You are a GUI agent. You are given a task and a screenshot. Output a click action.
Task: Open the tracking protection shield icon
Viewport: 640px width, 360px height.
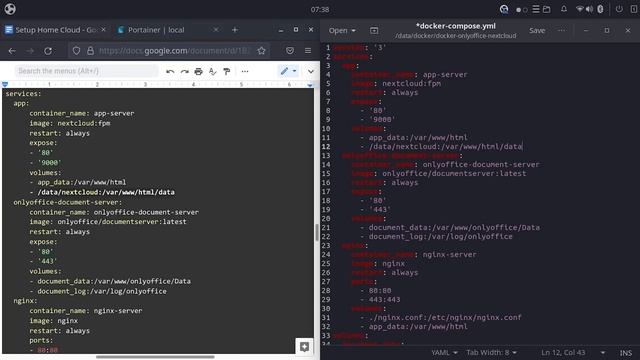(x=76, y=51)
